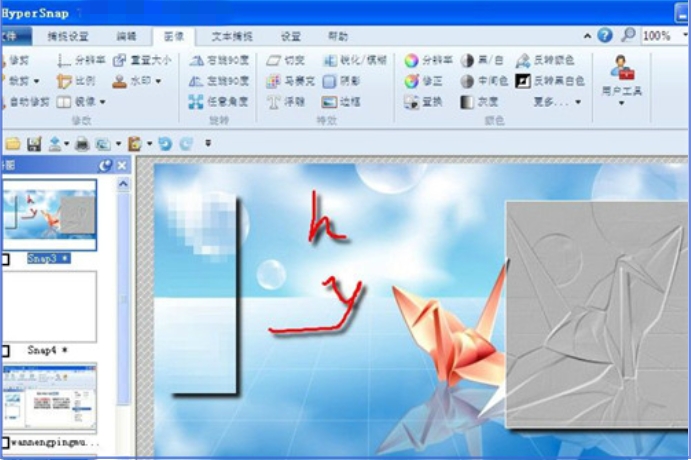
Task: Switch to the Text Capture (文本捕捉) tab
Action: click(232, 37)
